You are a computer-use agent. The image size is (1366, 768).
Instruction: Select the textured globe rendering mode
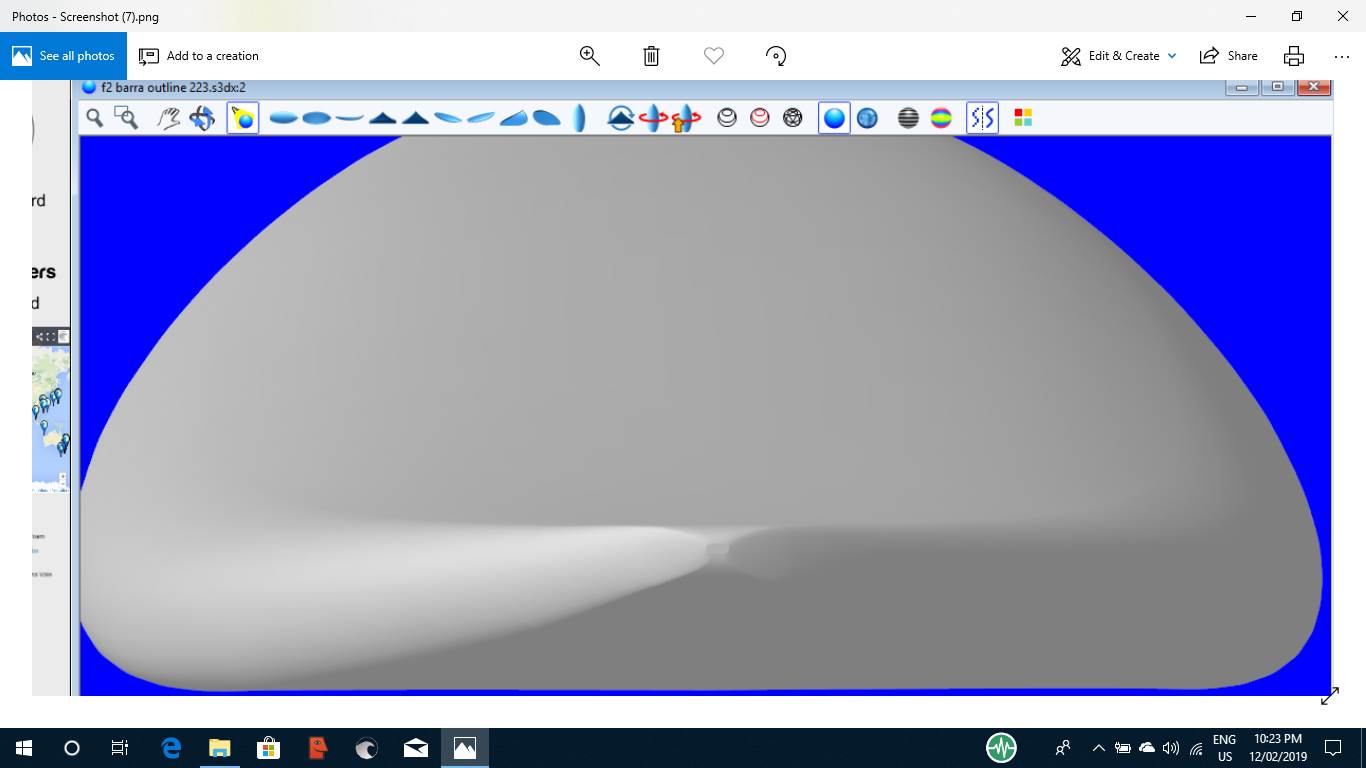click(x=866, y=117)
